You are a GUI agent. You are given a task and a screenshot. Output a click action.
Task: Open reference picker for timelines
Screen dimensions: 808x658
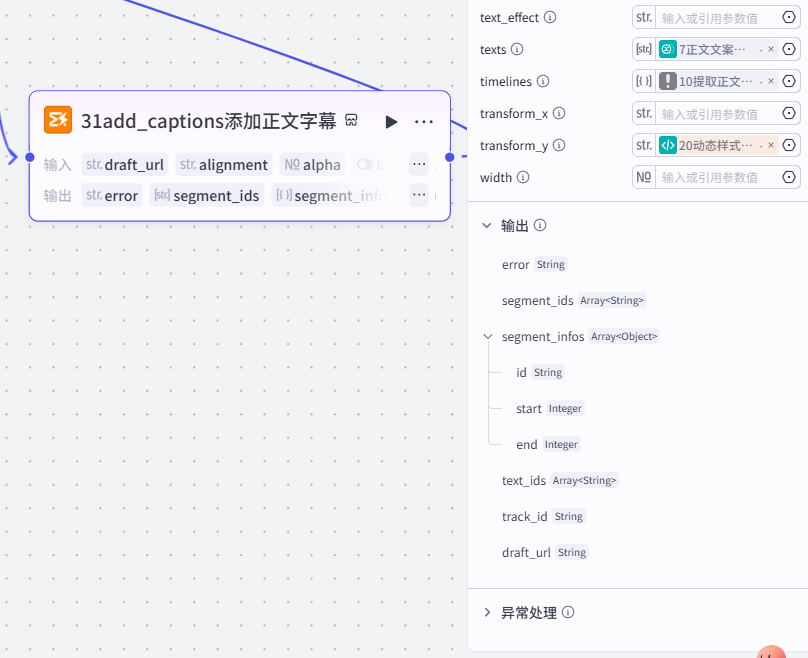tap(789, 81)
